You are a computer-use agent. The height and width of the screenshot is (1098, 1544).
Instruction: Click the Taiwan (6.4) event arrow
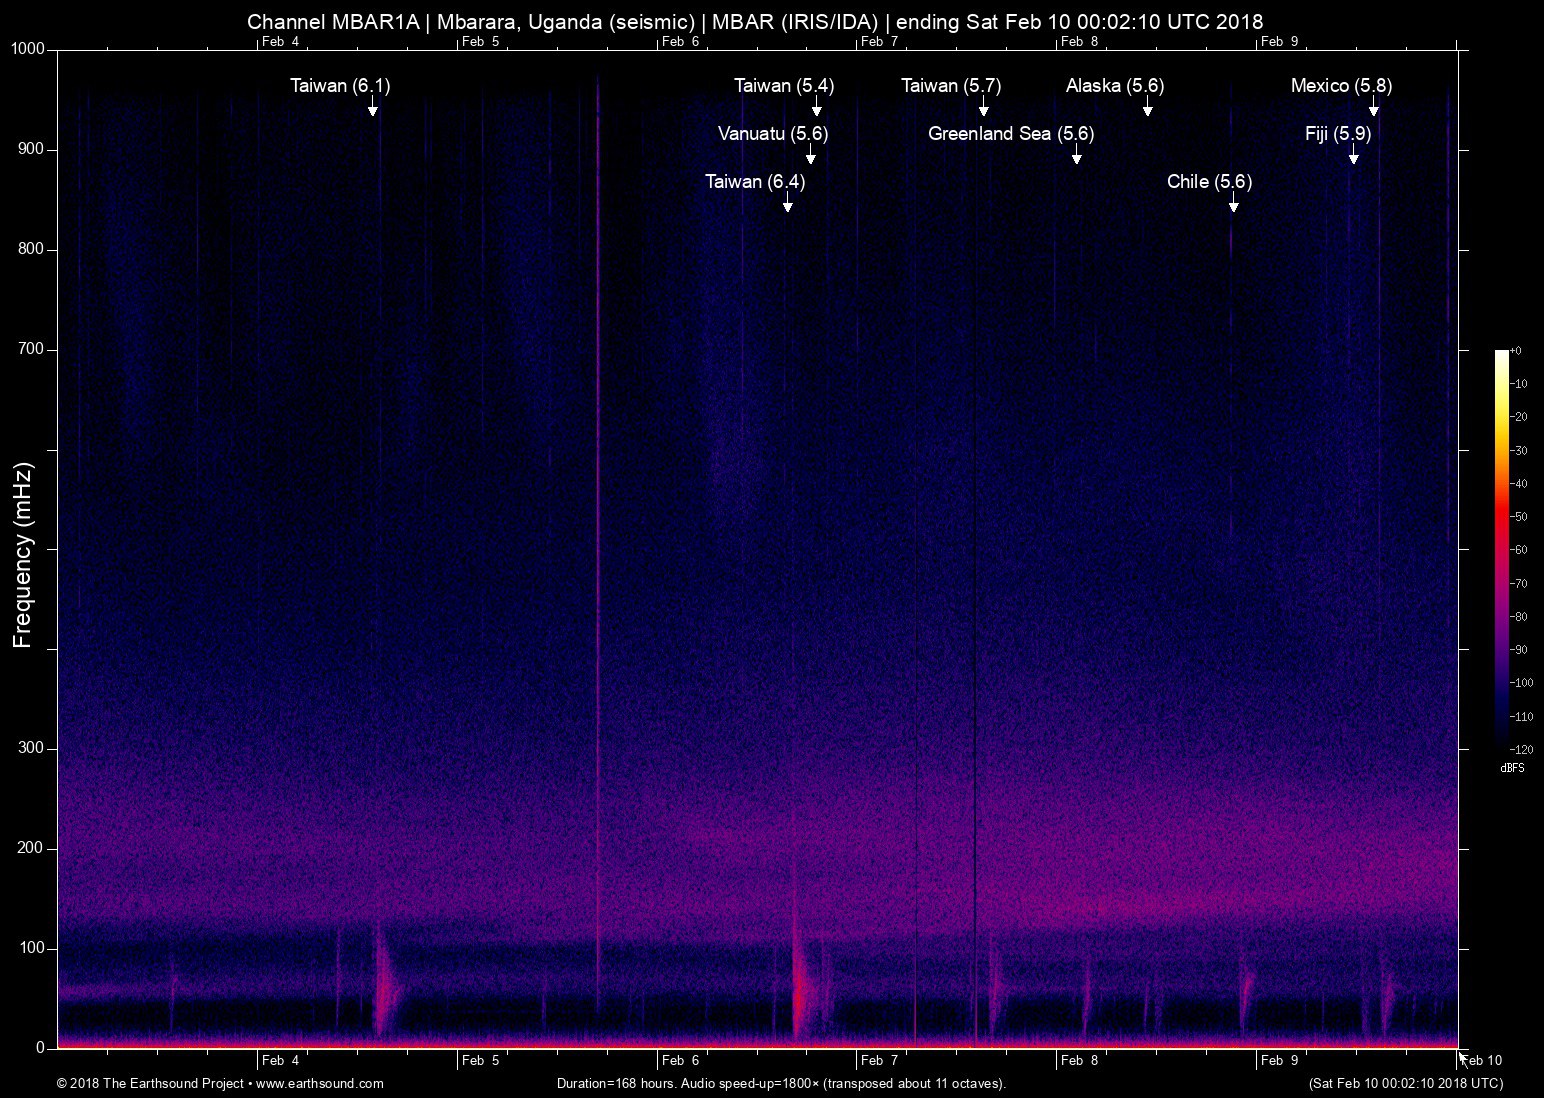click(787, 206)
